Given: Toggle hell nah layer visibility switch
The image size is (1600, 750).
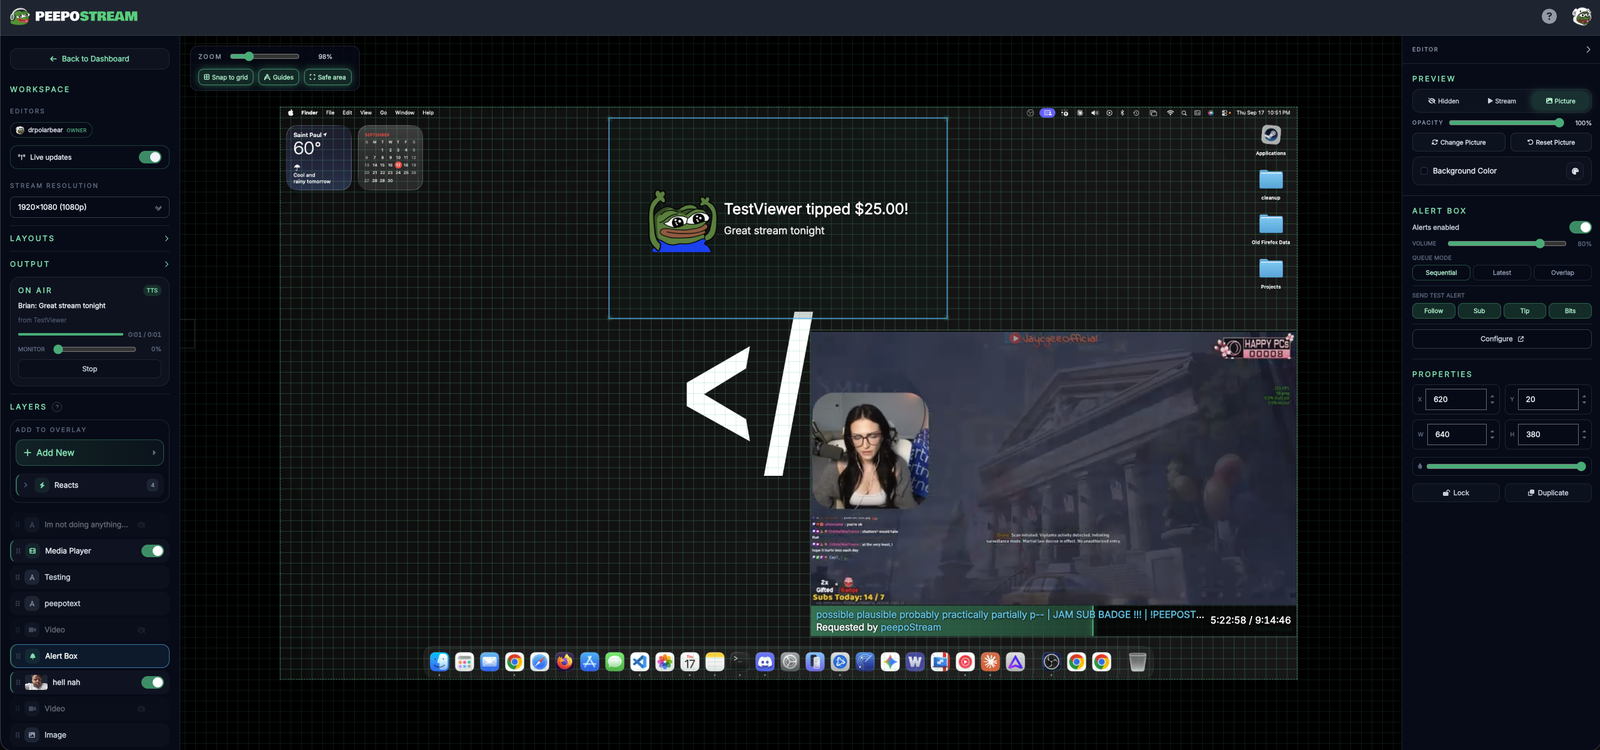Looking at the screenshot, I should 152,682.
